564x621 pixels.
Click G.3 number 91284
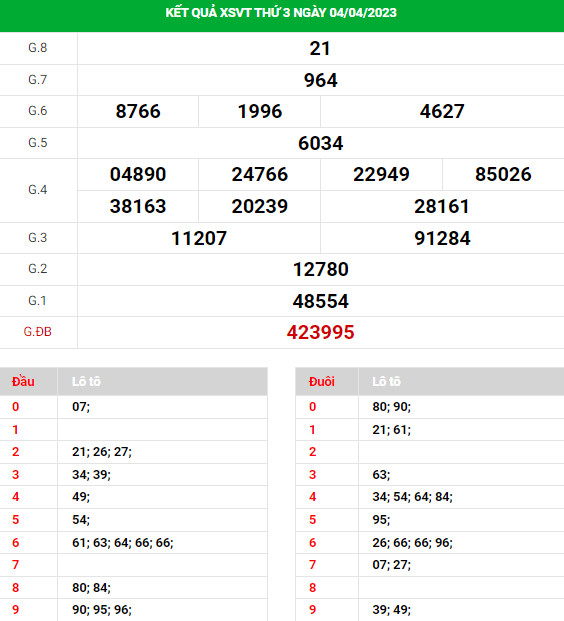442,238
